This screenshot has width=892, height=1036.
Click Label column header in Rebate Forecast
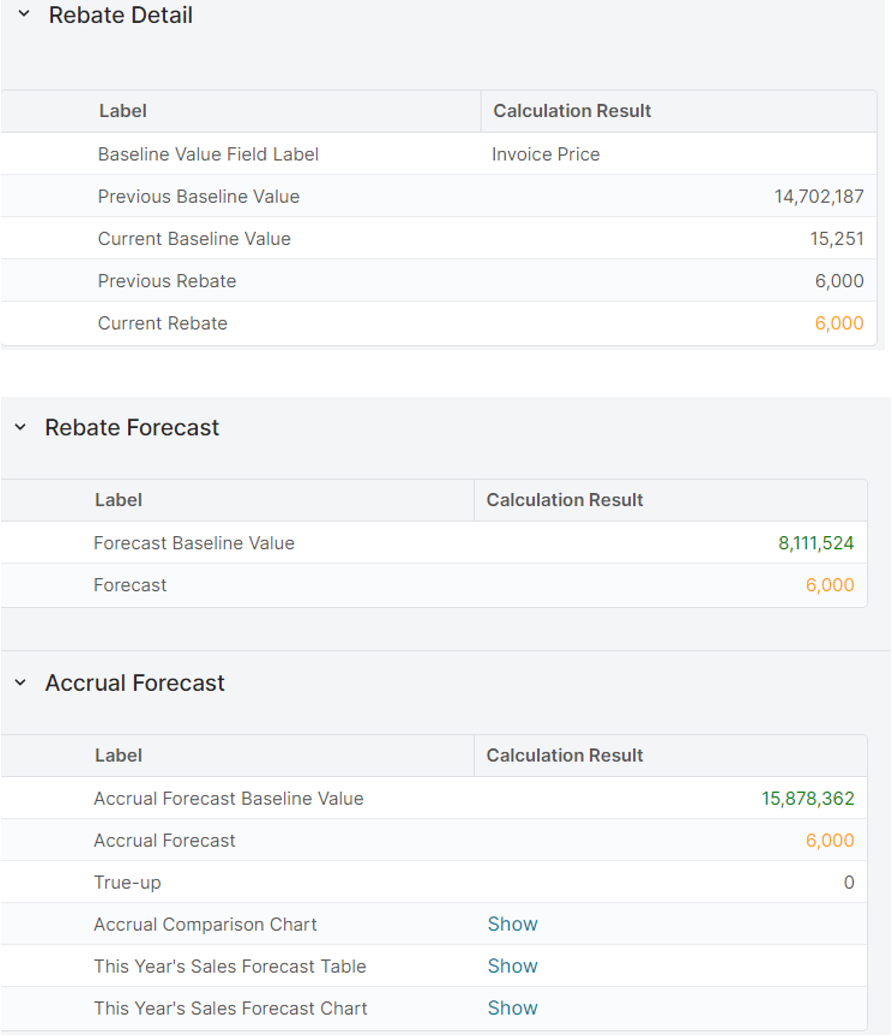pyautogui.click(x=118, y=500)
